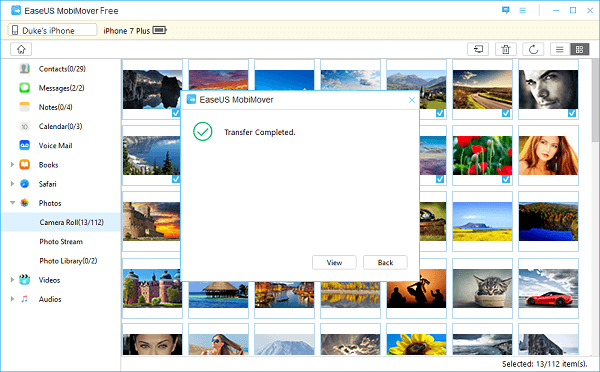Click the Voice Mail icon in sidebar
600x372 pixels.
(24, 145)
